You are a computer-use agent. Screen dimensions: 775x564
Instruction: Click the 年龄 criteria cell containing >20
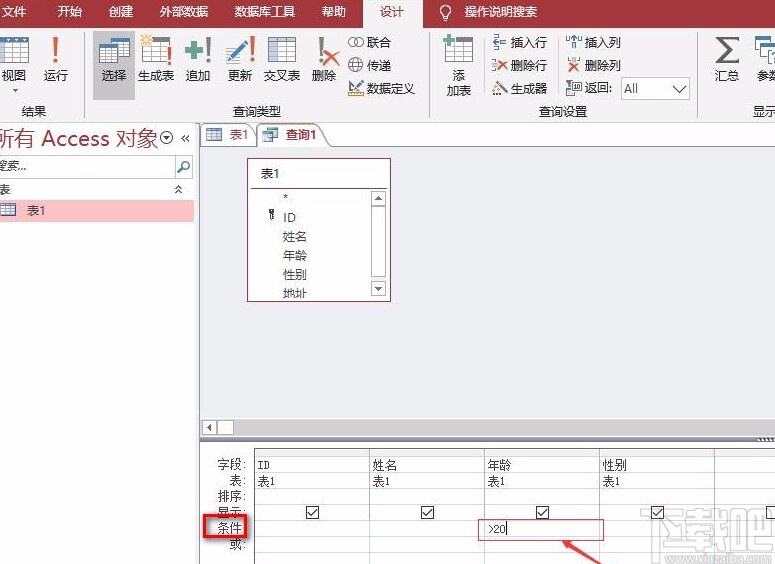coord(541,529)
